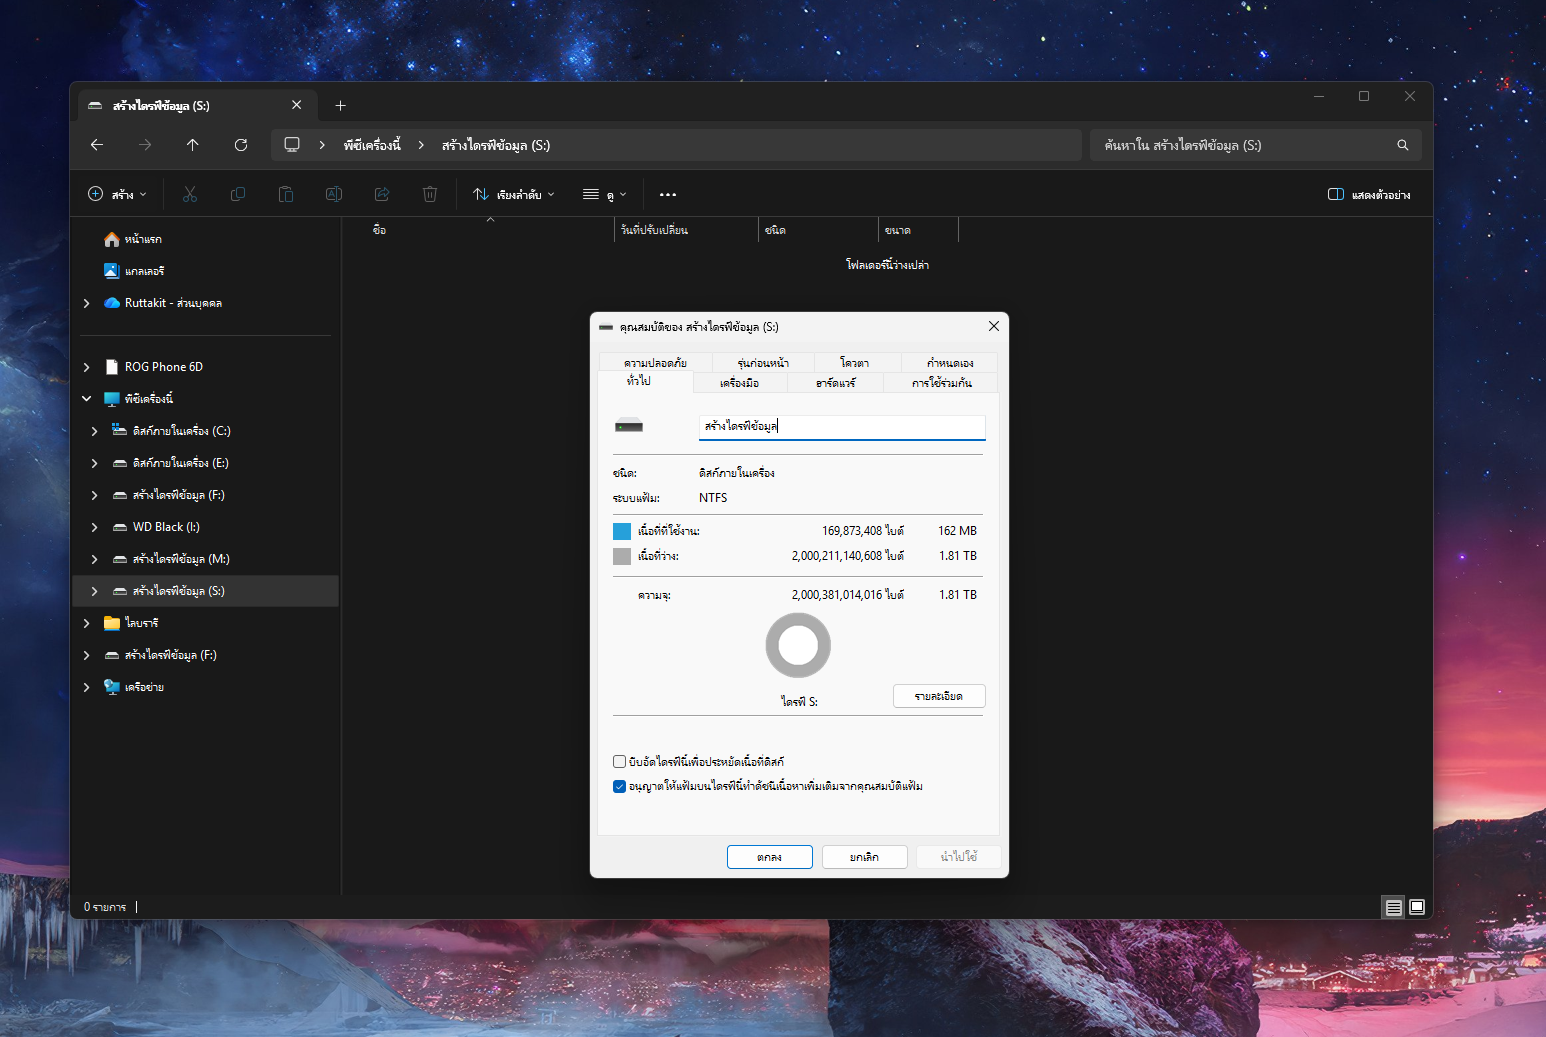Click the Up arrow navigation icon

[x=193, y=145]
